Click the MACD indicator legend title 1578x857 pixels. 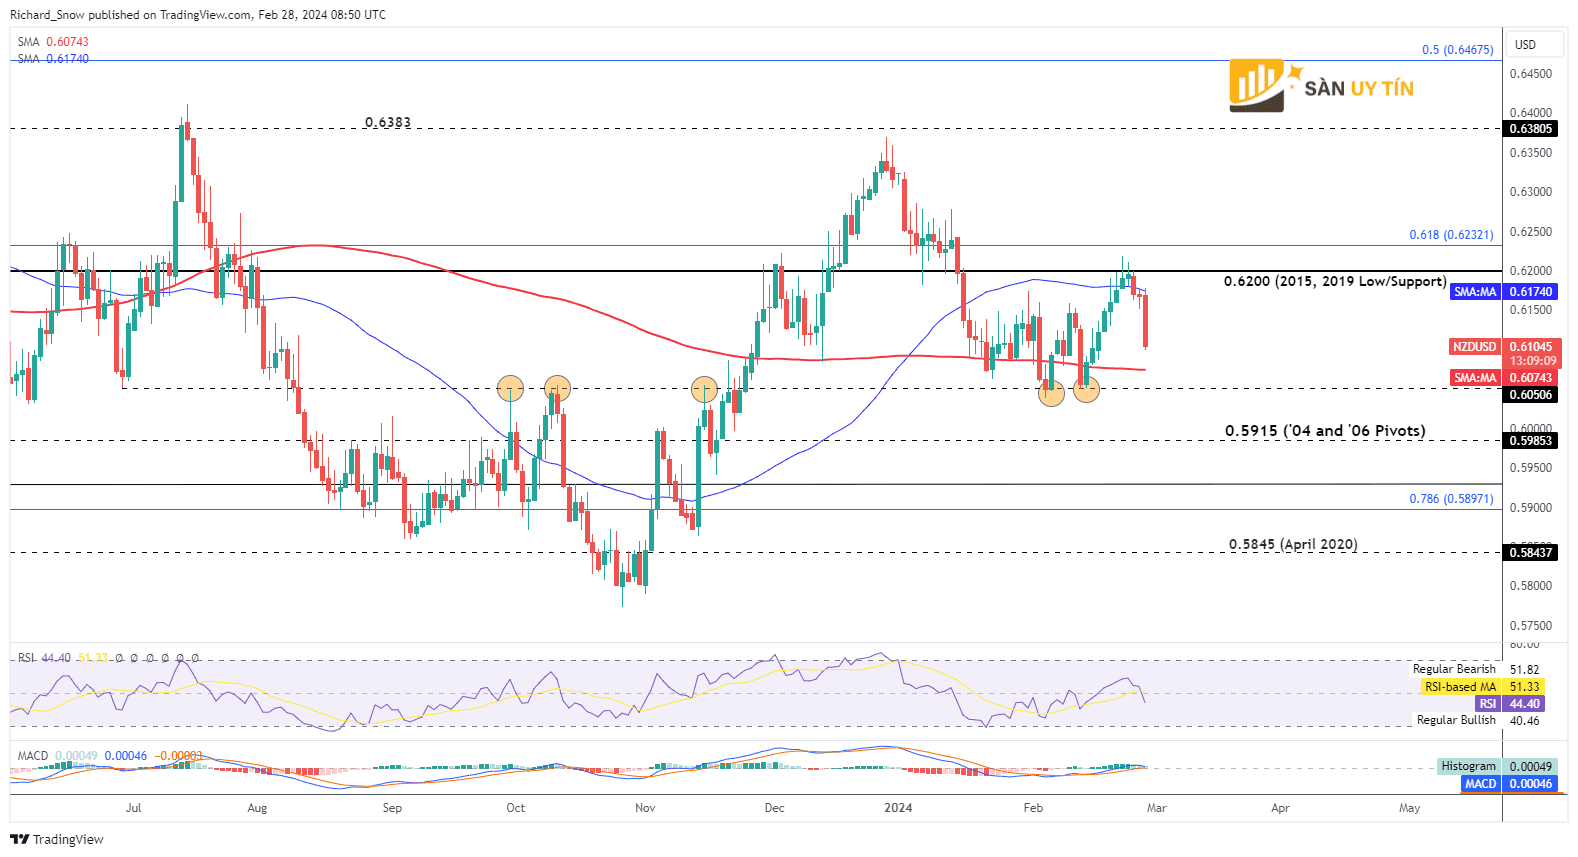click(x=33, y=756)
